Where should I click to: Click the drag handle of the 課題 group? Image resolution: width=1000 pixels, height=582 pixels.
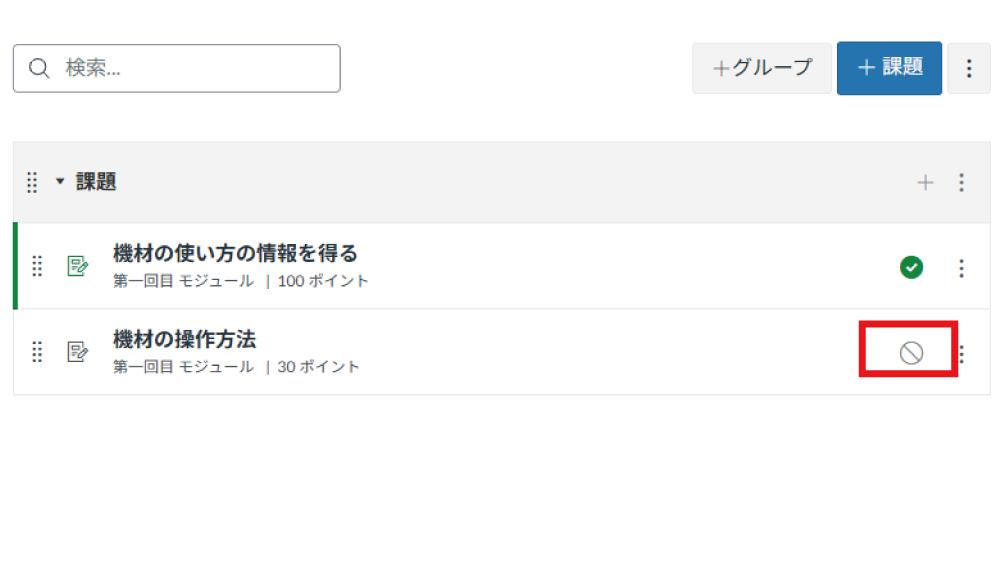pyautogui.click(x=32, y=182)
